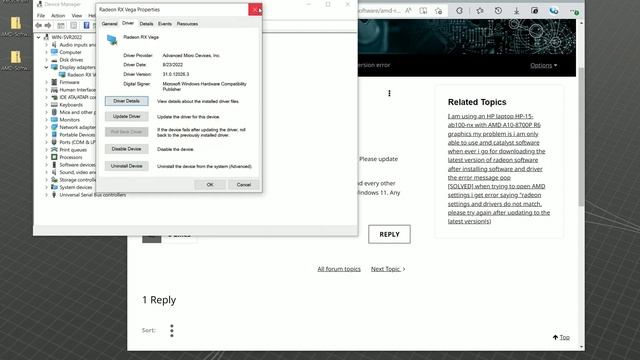This screenshot has height=360, width=640.
Task: Open the Options dropdown on forum page
Action: click(x=544, y=65)
